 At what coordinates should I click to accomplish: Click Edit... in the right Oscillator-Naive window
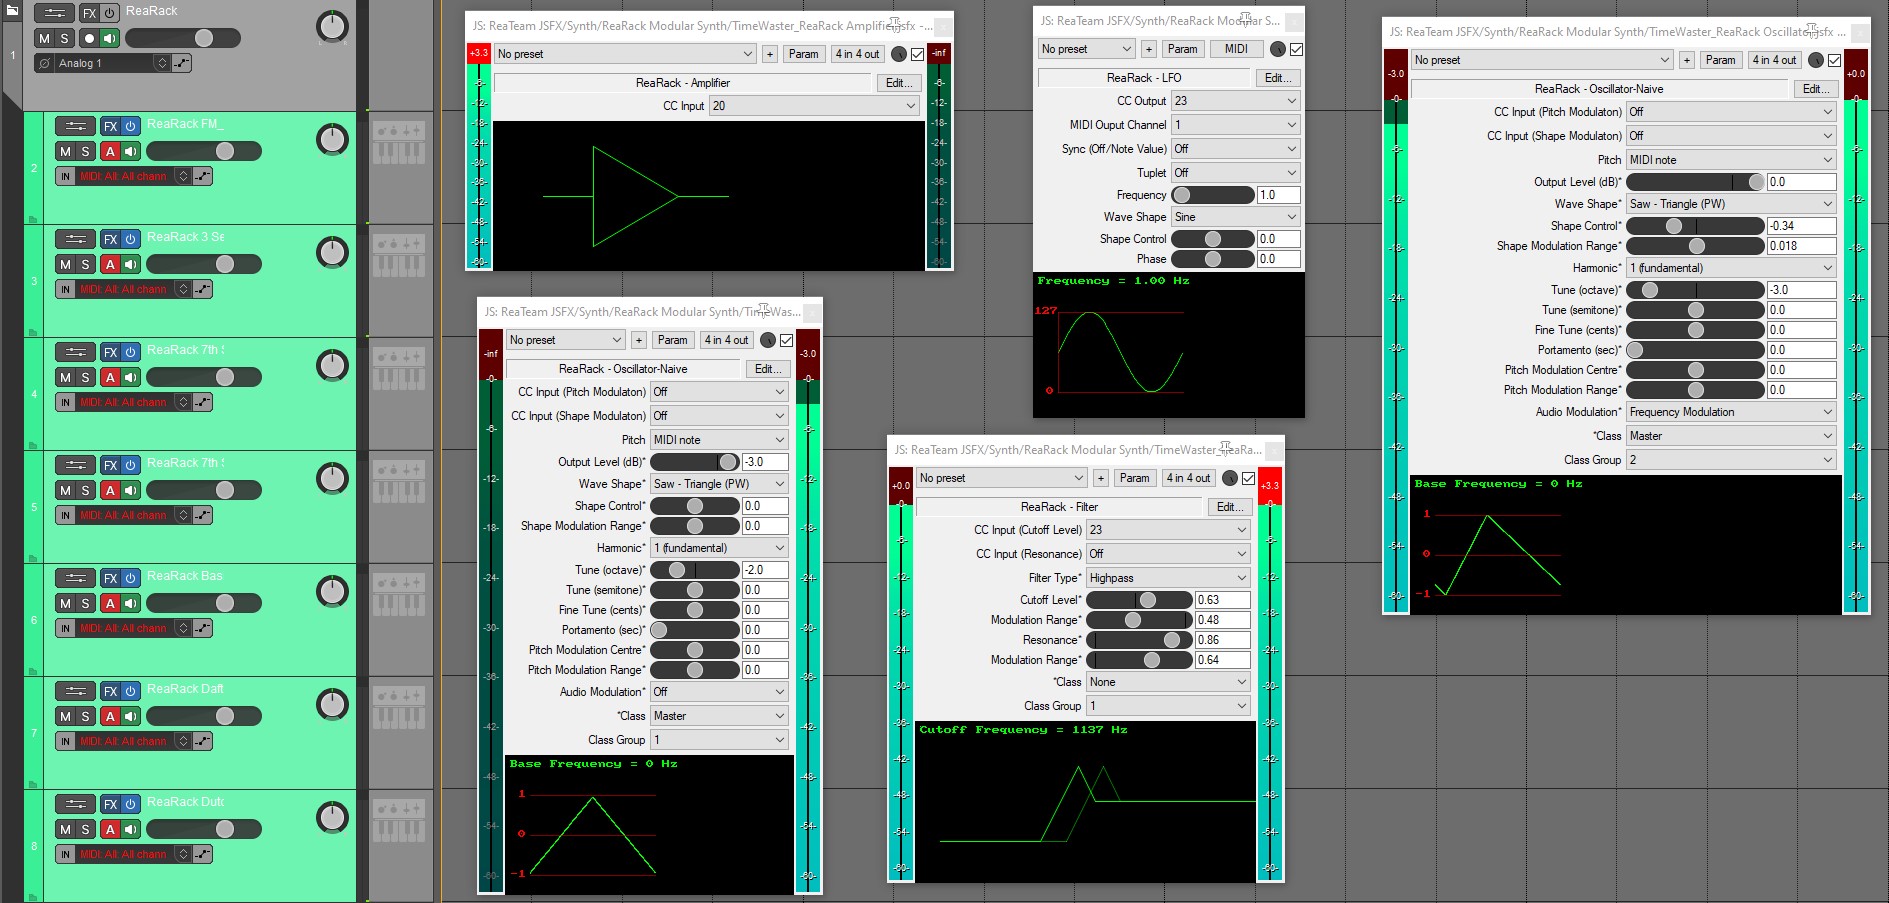(1816, 89)
